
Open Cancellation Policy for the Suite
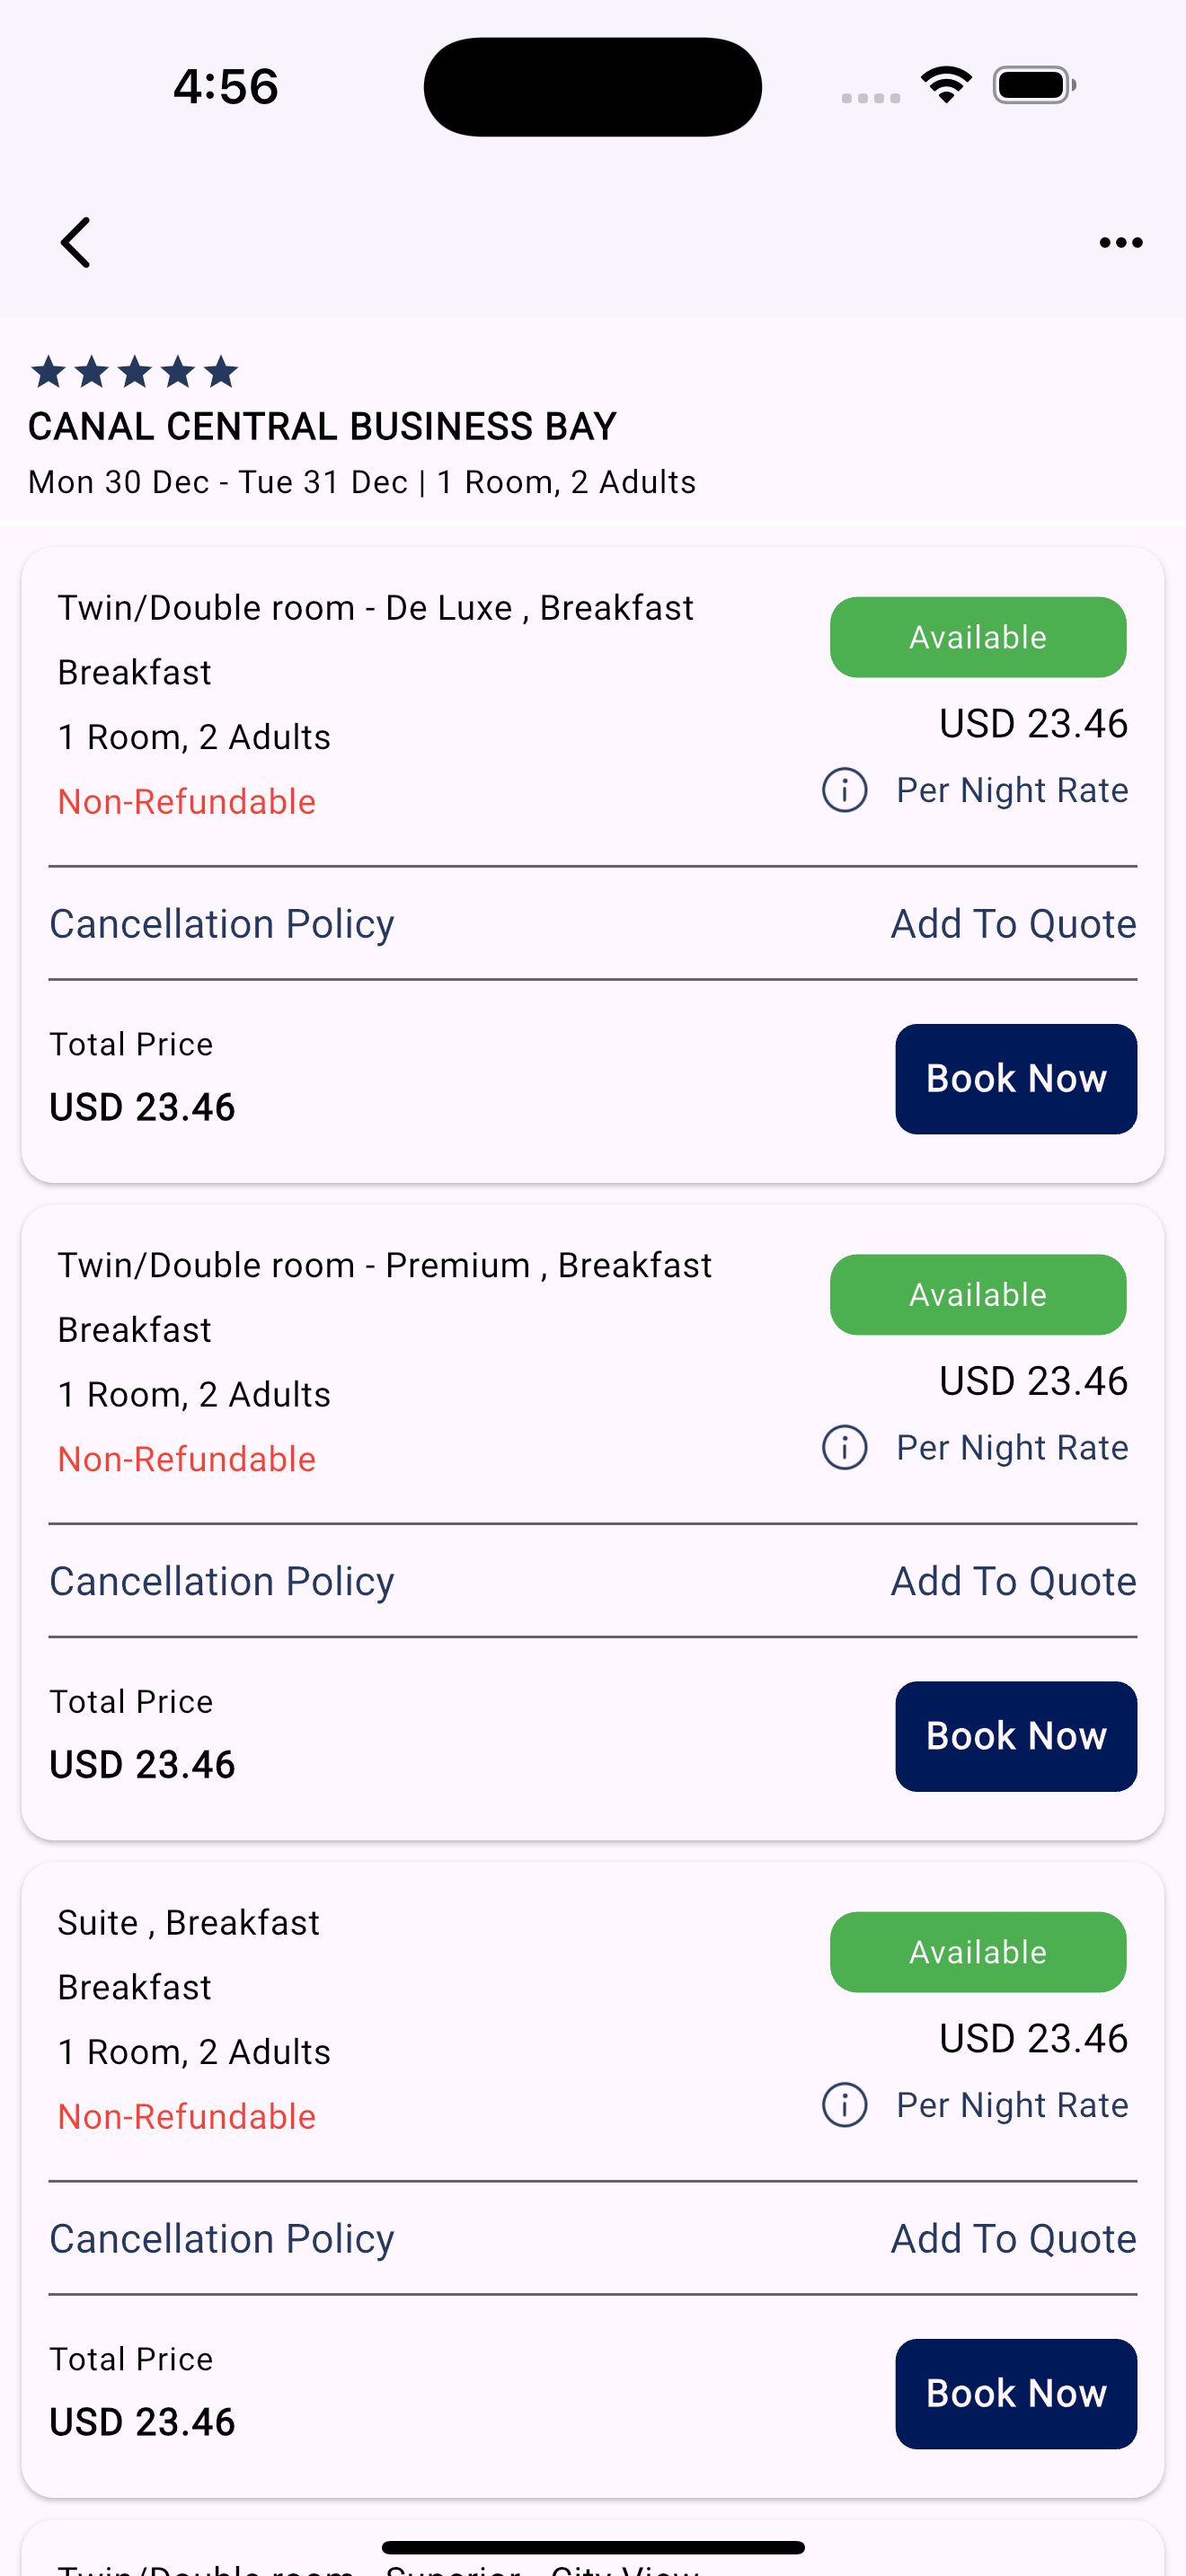(x=222, y=2237)
